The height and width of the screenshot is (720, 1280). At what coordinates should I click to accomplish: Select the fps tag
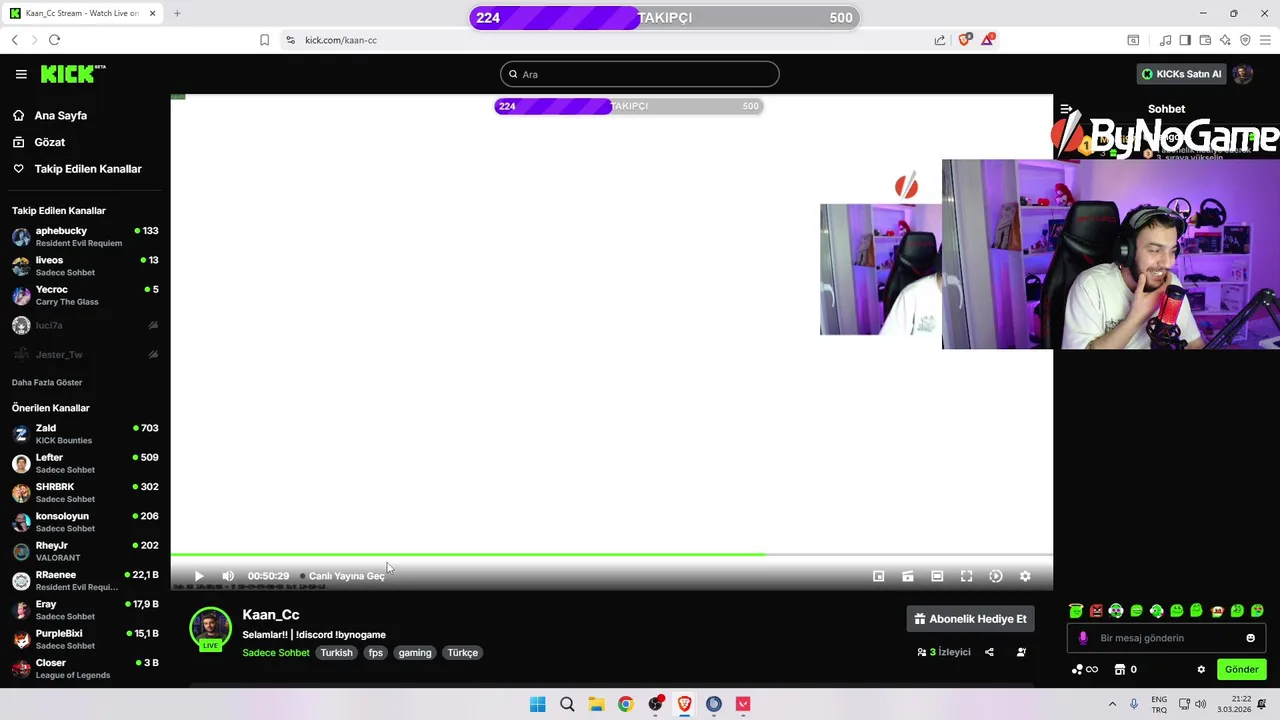pyautogui.click(x=375, y=653)
